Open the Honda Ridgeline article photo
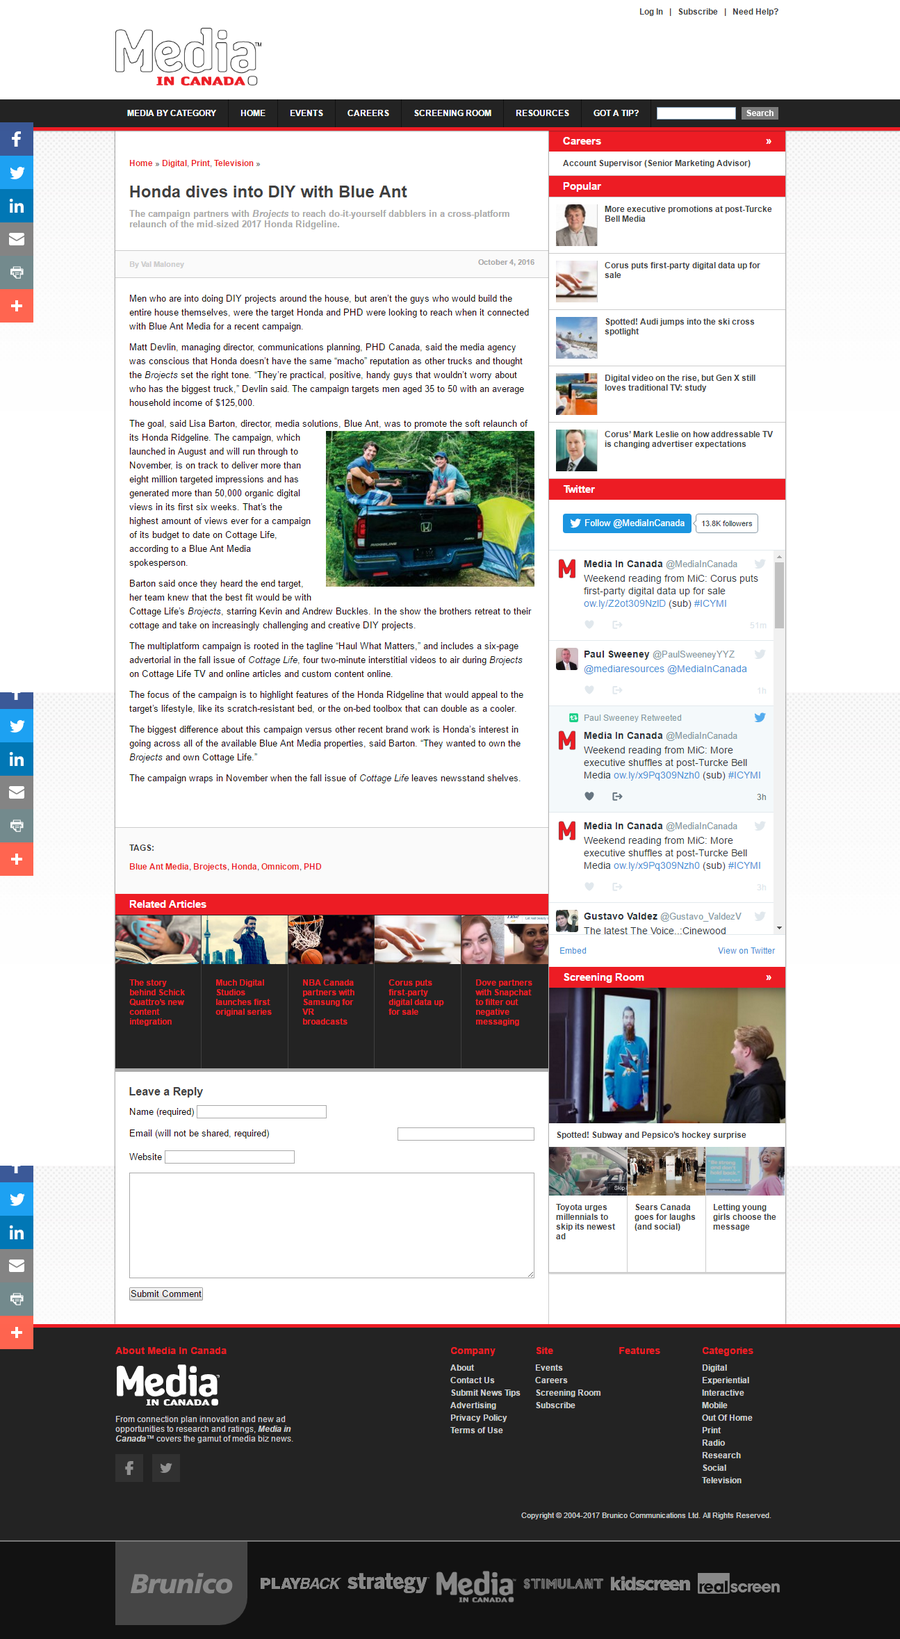 click(430, 508)
